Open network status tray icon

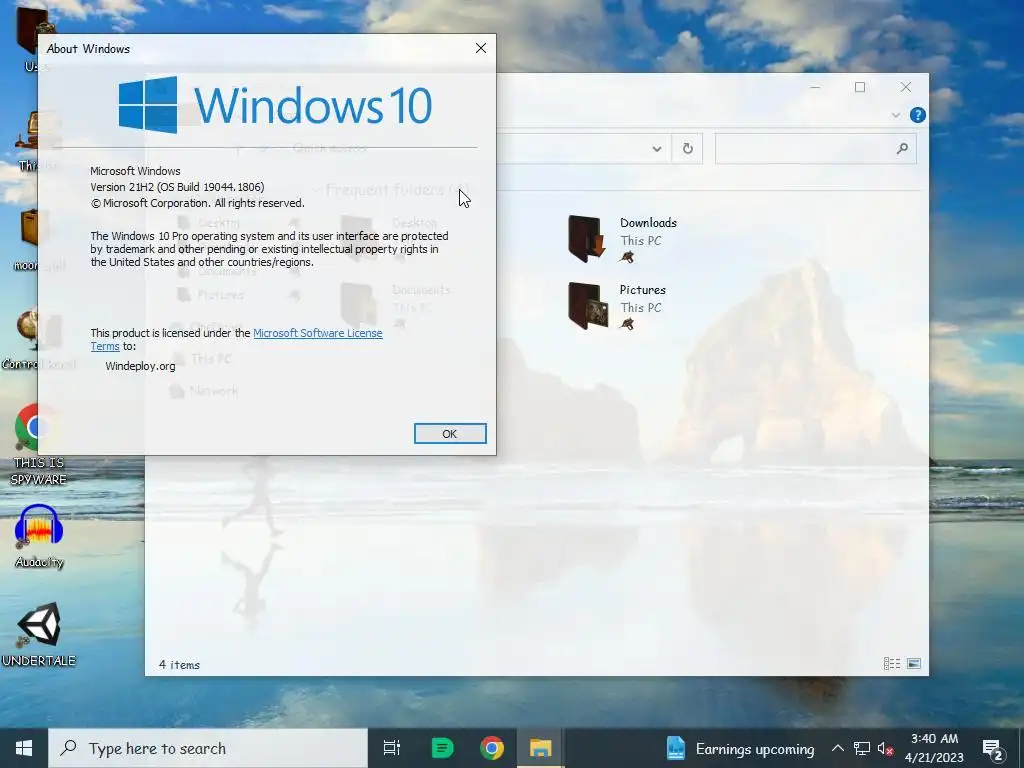[861, 748]
